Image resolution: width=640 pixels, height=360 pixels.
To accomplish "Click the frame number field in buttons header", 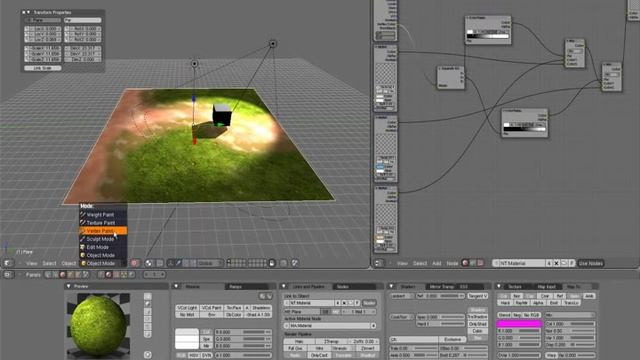I will (154, 275).
